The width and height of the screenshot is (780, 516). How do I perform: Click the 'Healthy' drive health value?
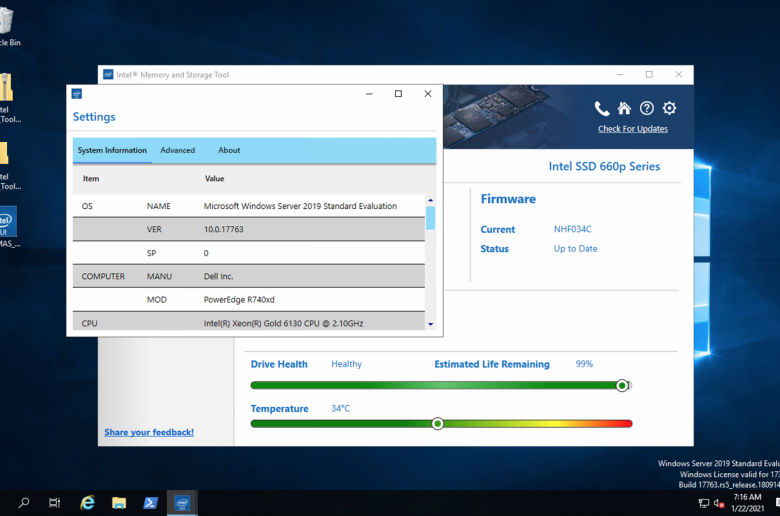[x=347, y=364]
